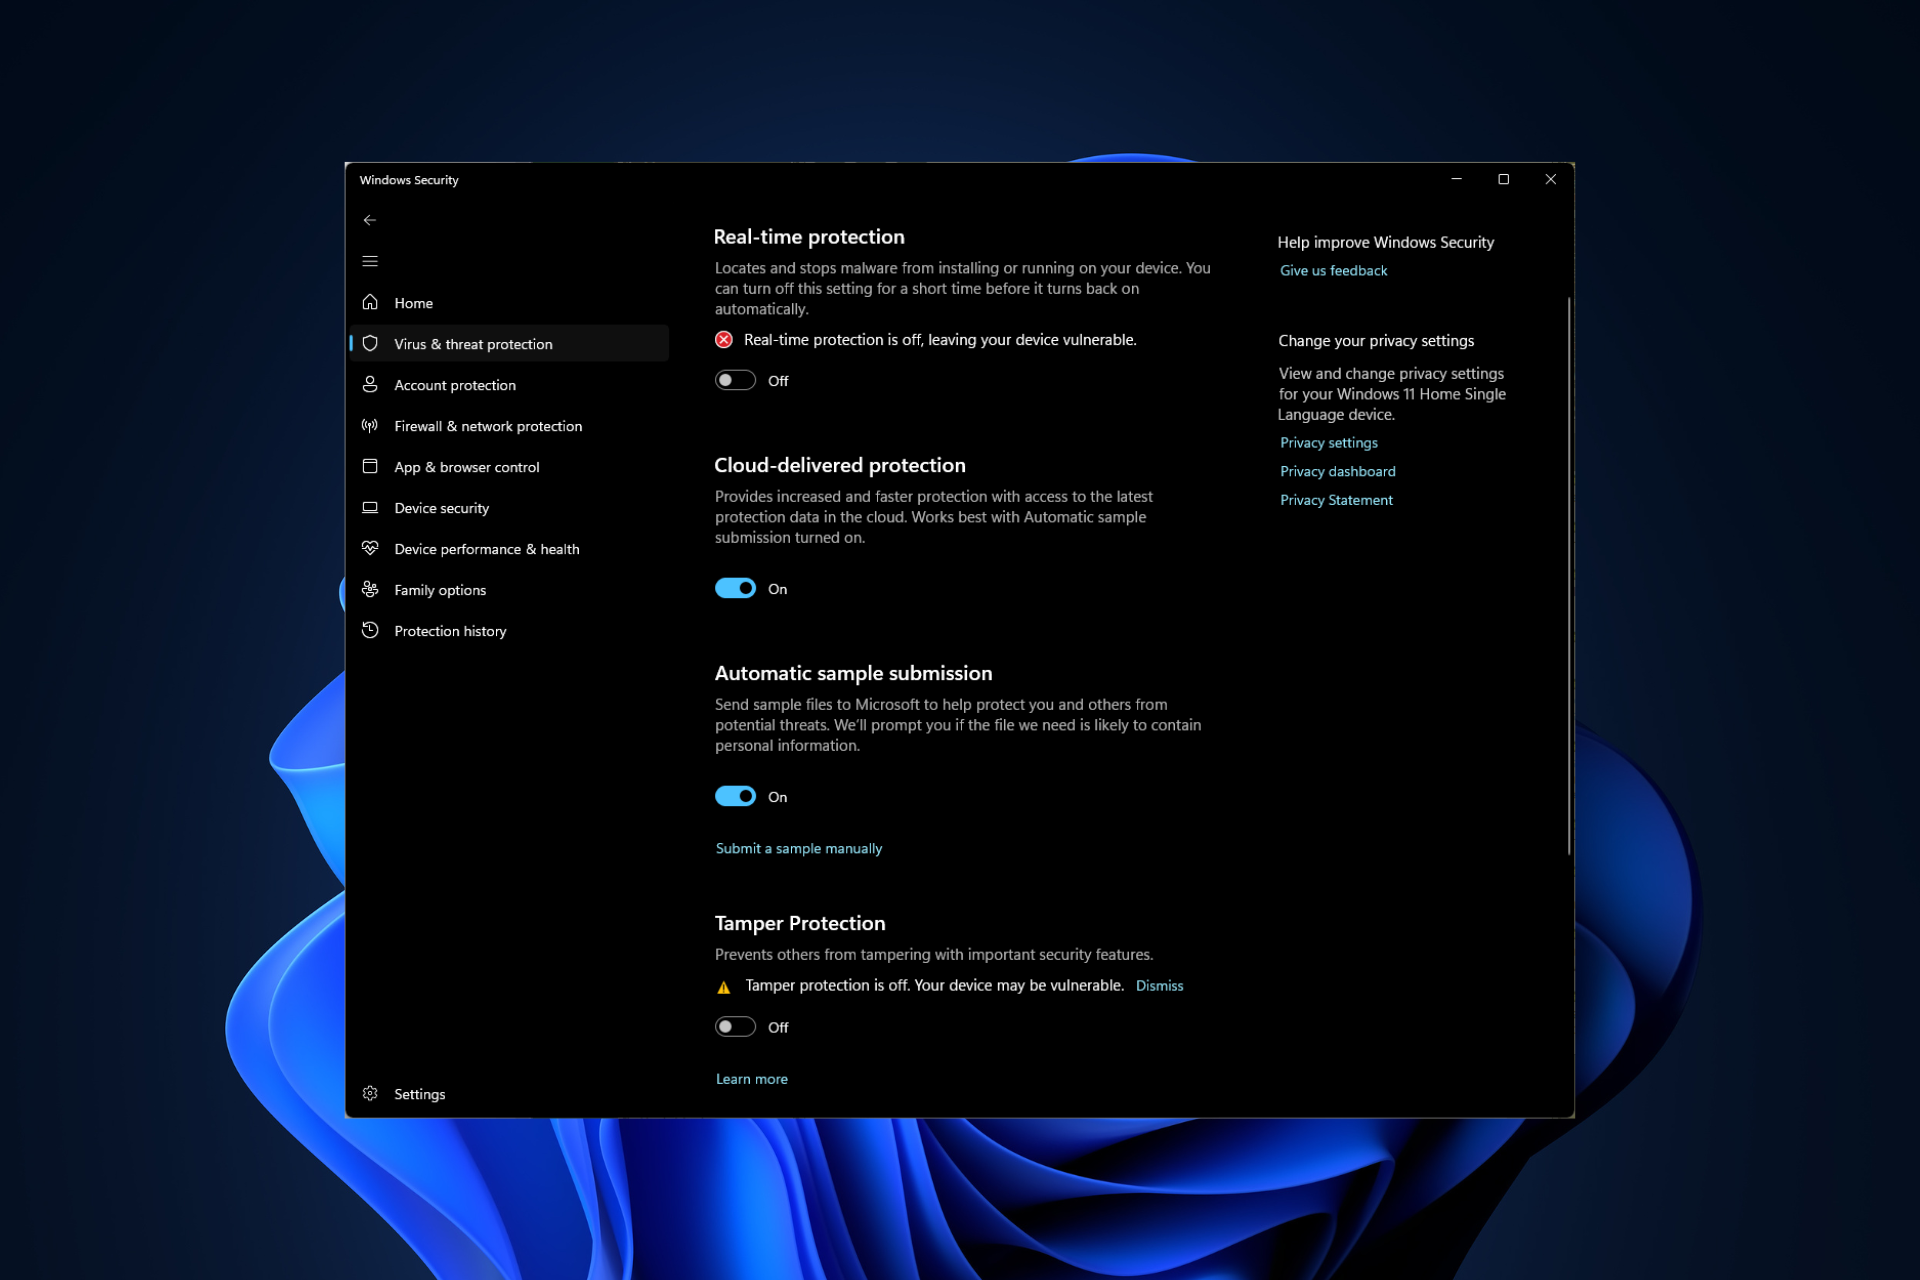Image resolution: width=1920 pixels, height=1280 pixels.
Task: Open Firewall & network protection section
Action: click(487, 426)
